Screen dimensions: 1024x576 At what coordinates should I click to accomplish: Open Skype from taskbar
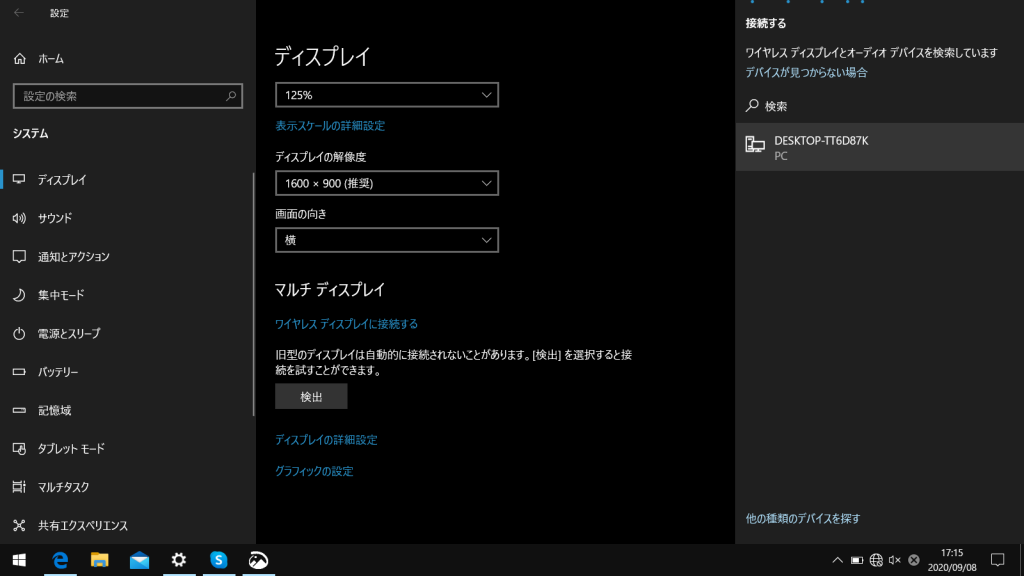coord(219,560)
